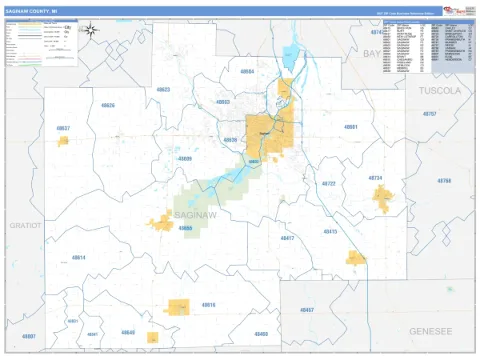Viewport: 480px width, 360px height.
Task: Open the ZIP code index table
Action: (x=429, y=47)
